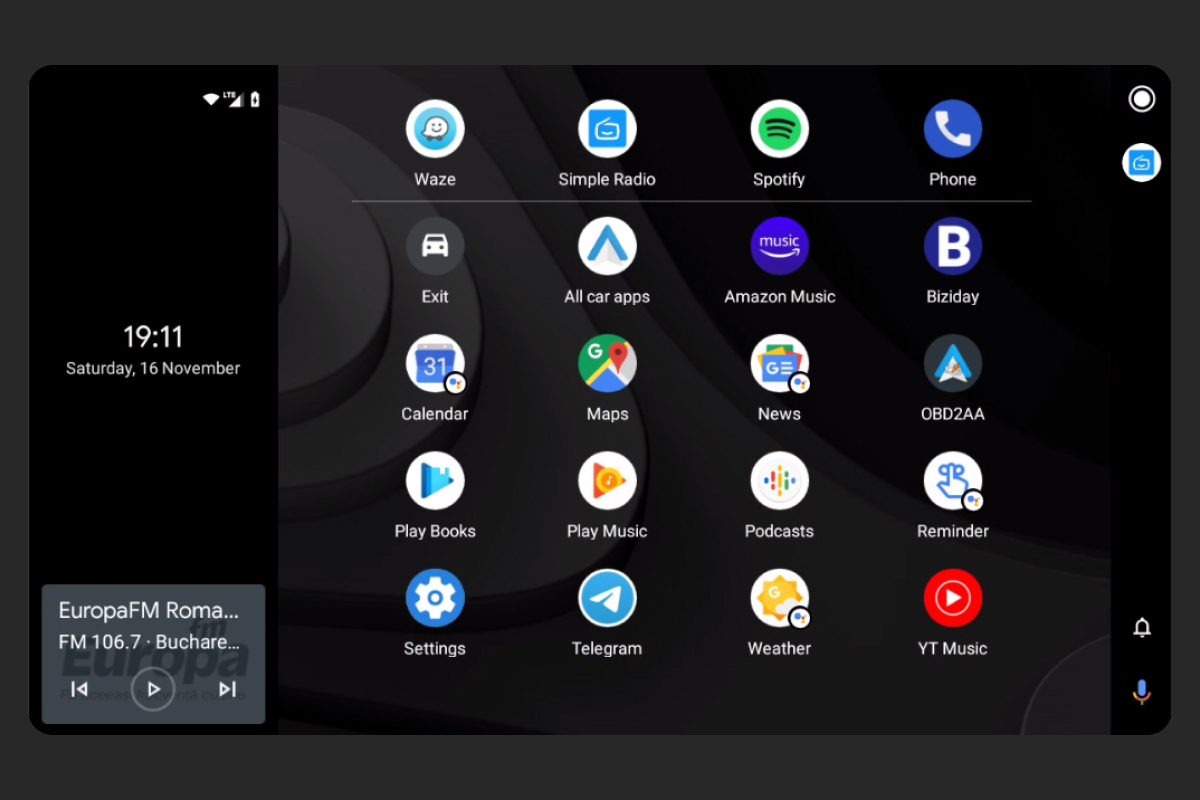Activate voice assistant with the microphone icon

coord(1141,689)
